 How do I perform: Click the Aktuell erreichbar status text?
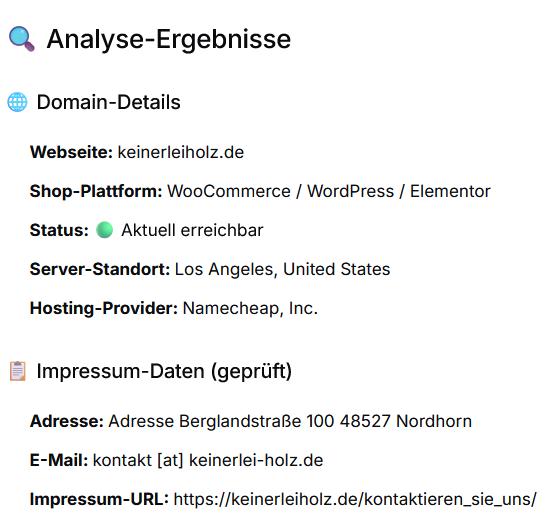pos(192,230)
